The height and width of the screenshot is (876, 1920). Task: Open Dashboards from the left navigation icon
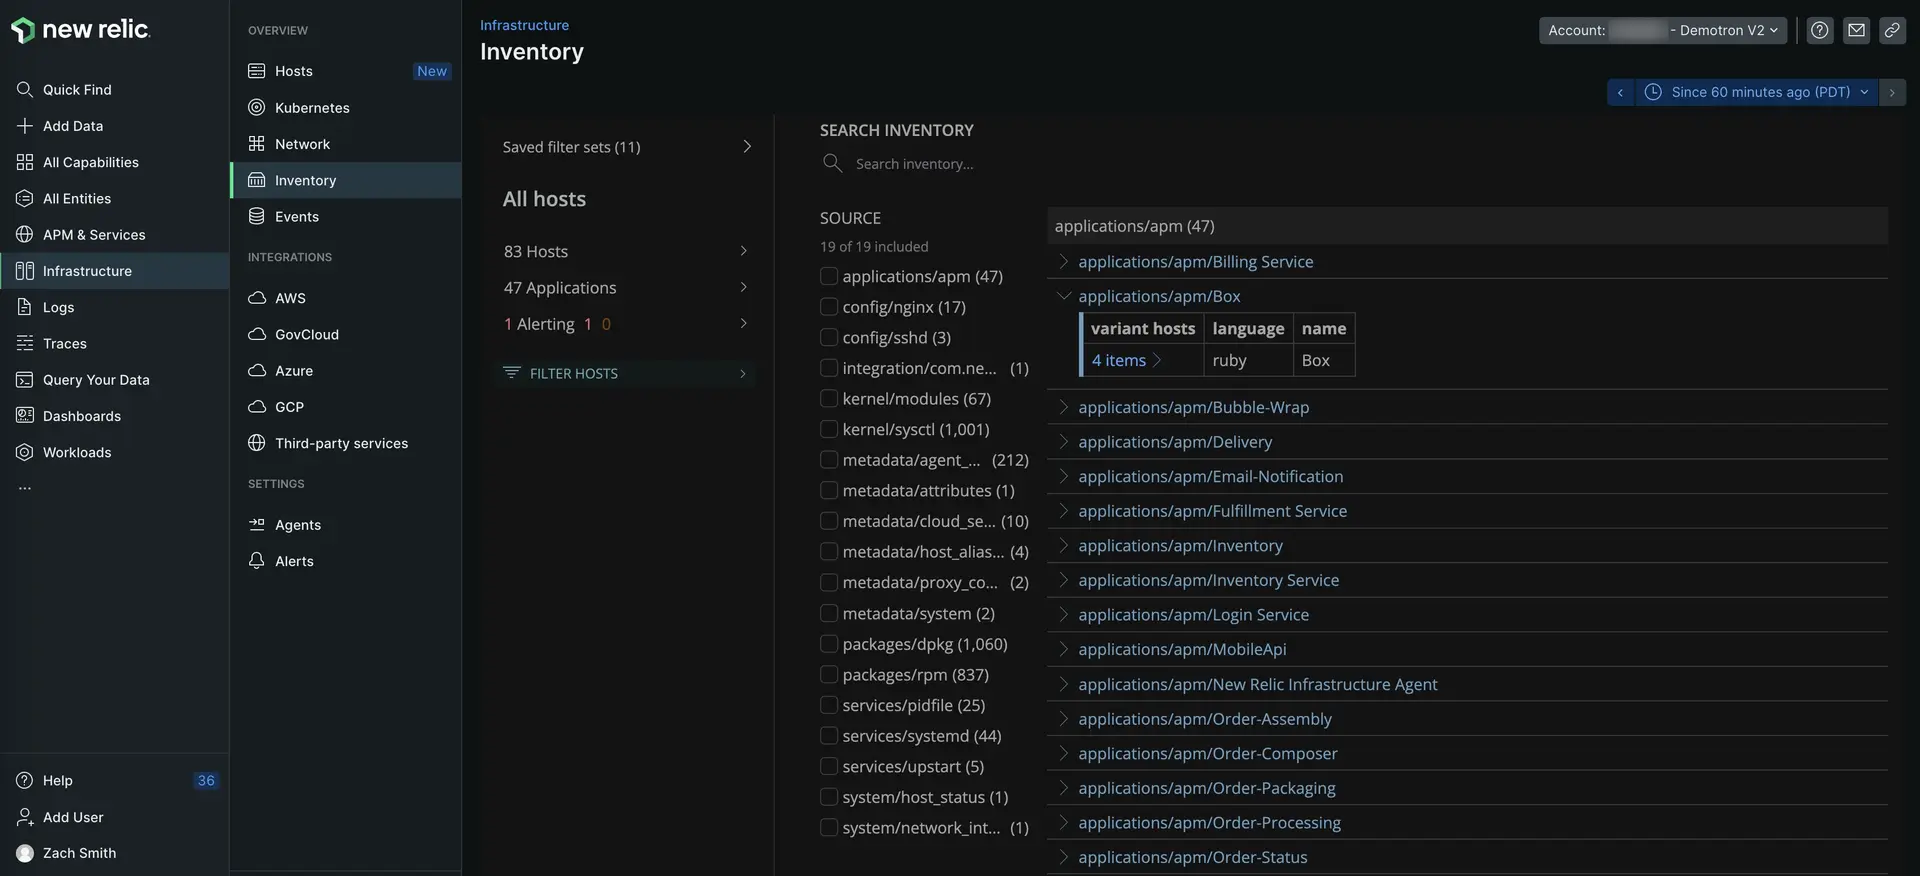25,416
